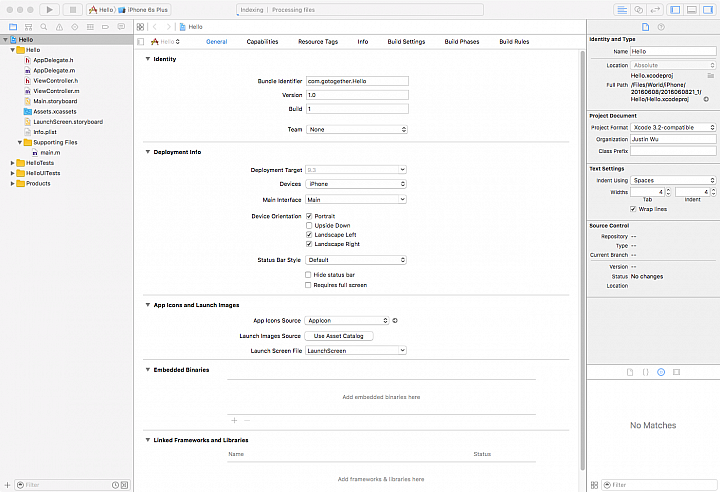Go forward in editor history
720x492 pixels.
(169, 27)
